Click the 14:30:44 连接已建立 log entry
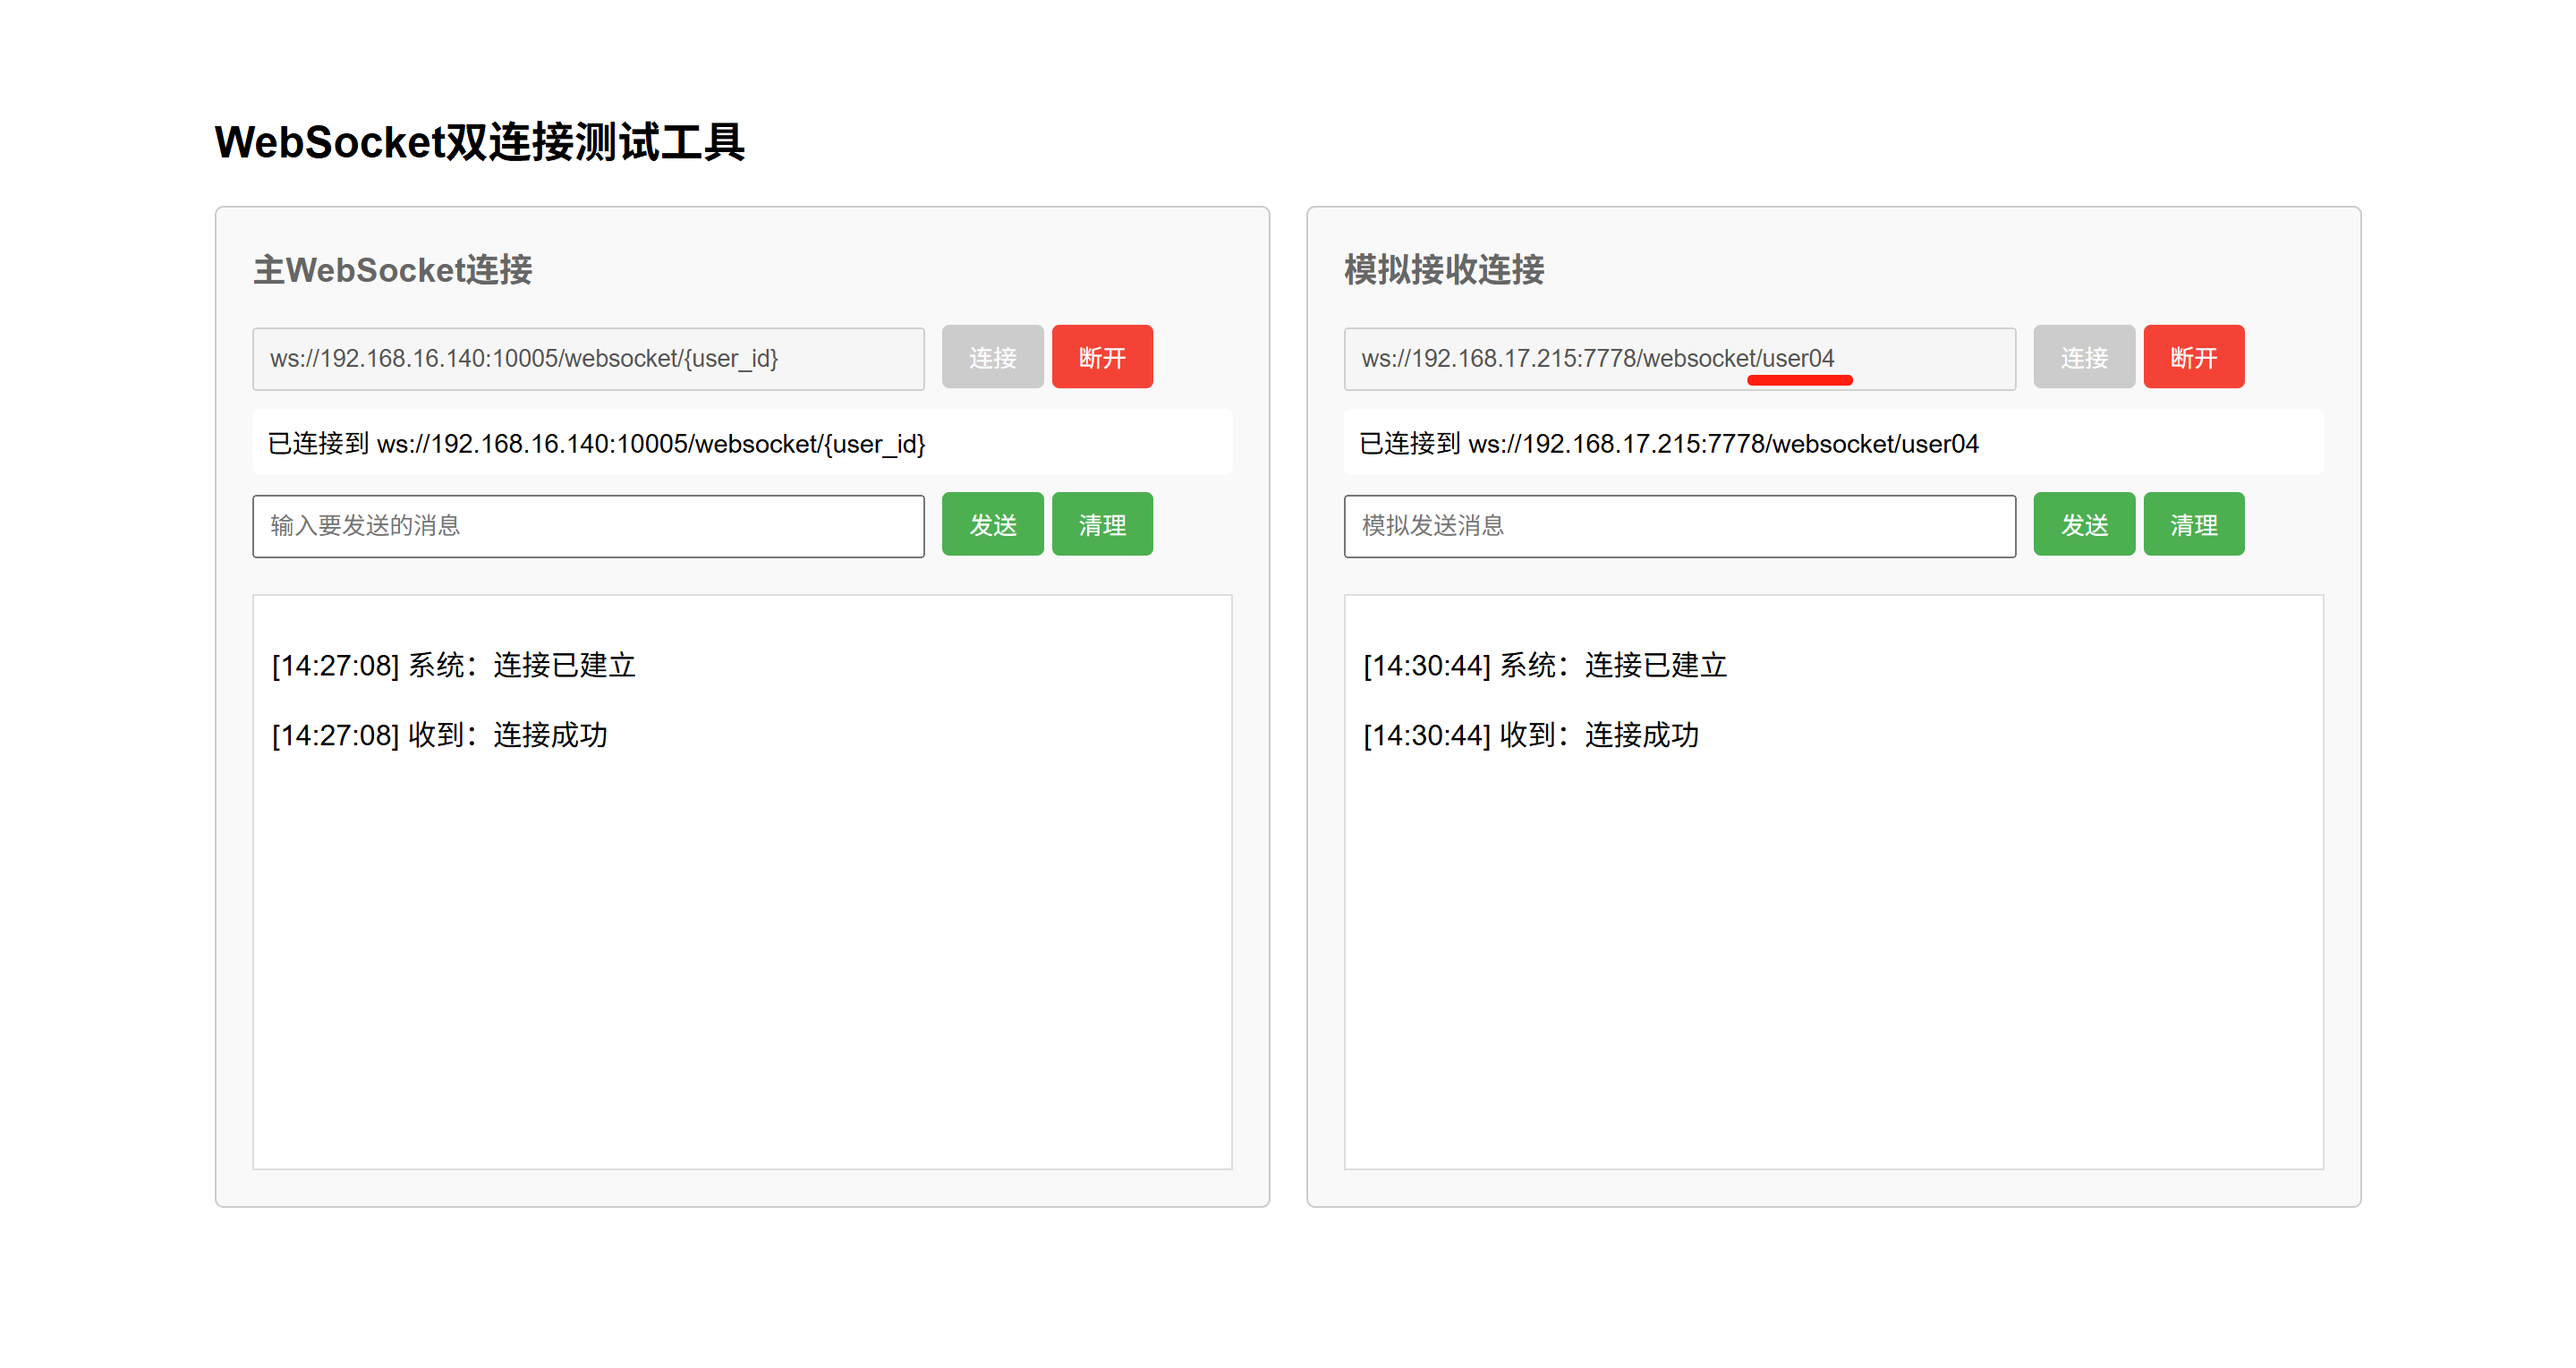The width and height of the screenshot is (2576, 1368). click(x=1545, y=665)
